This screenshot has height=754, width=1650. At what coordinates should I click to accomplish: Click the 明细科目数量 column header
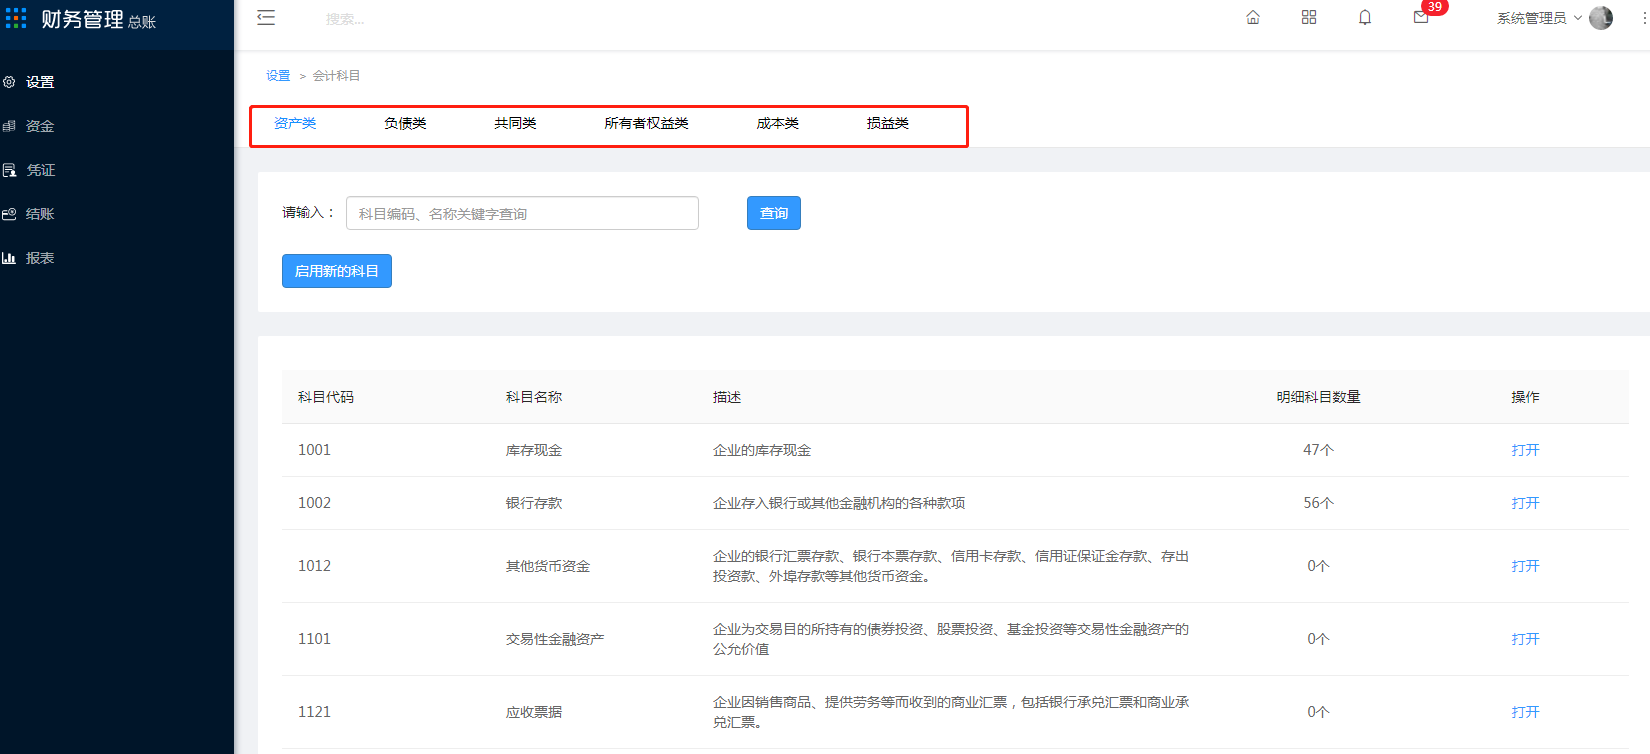point(1318,397)
